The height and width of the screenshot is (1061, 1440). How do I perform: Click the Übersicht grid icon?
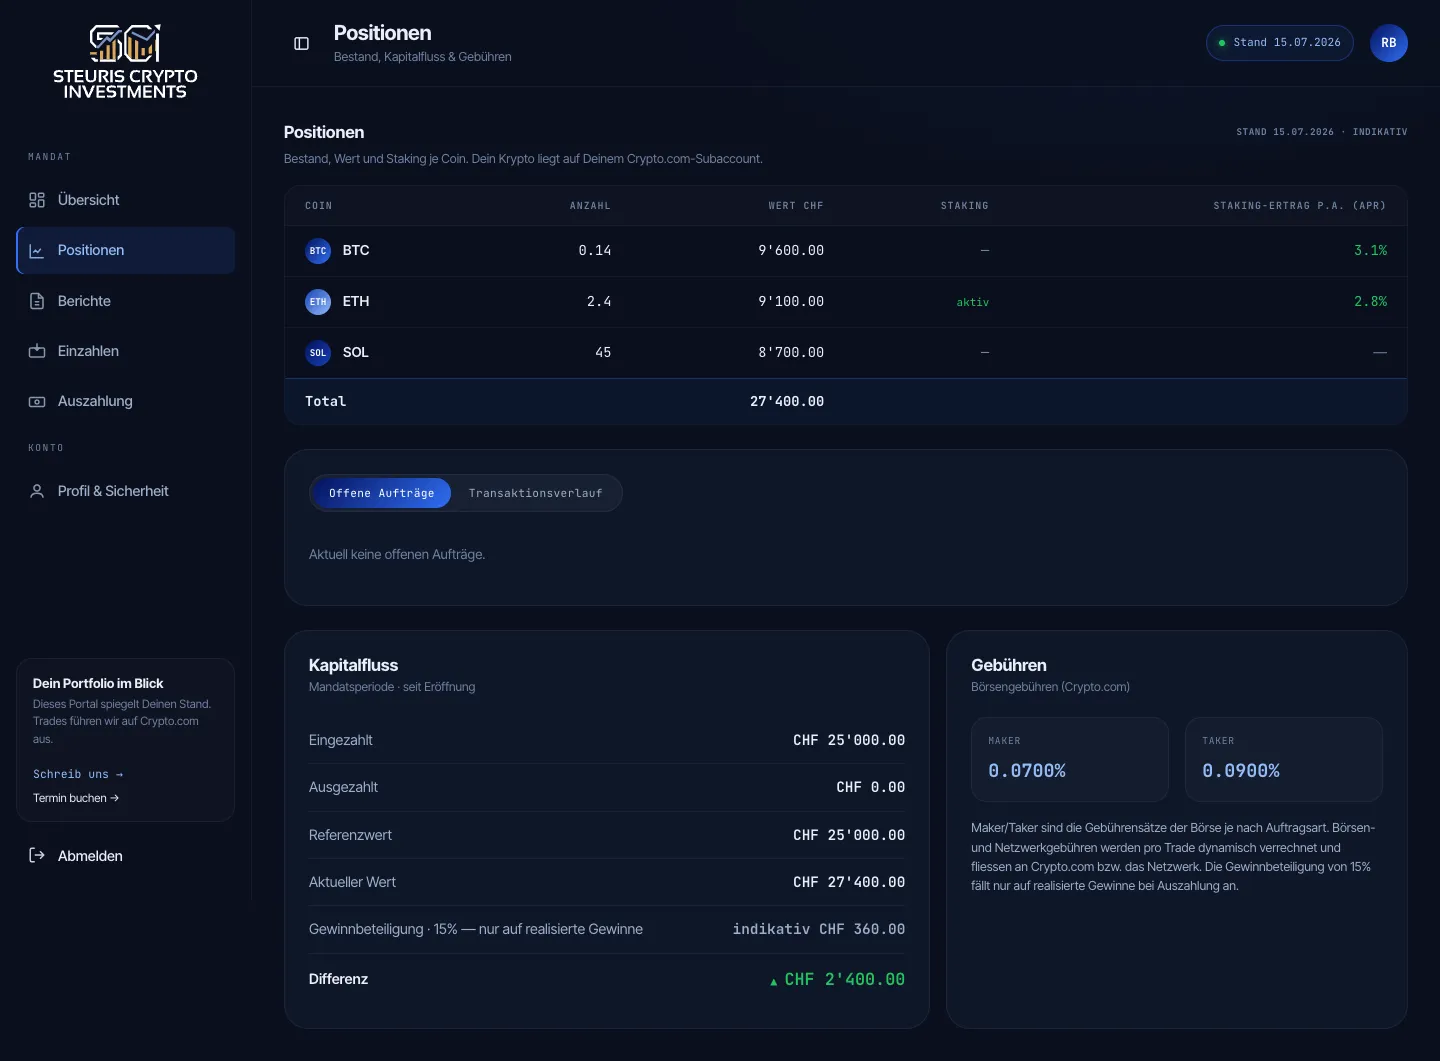[x=37, y=200]
